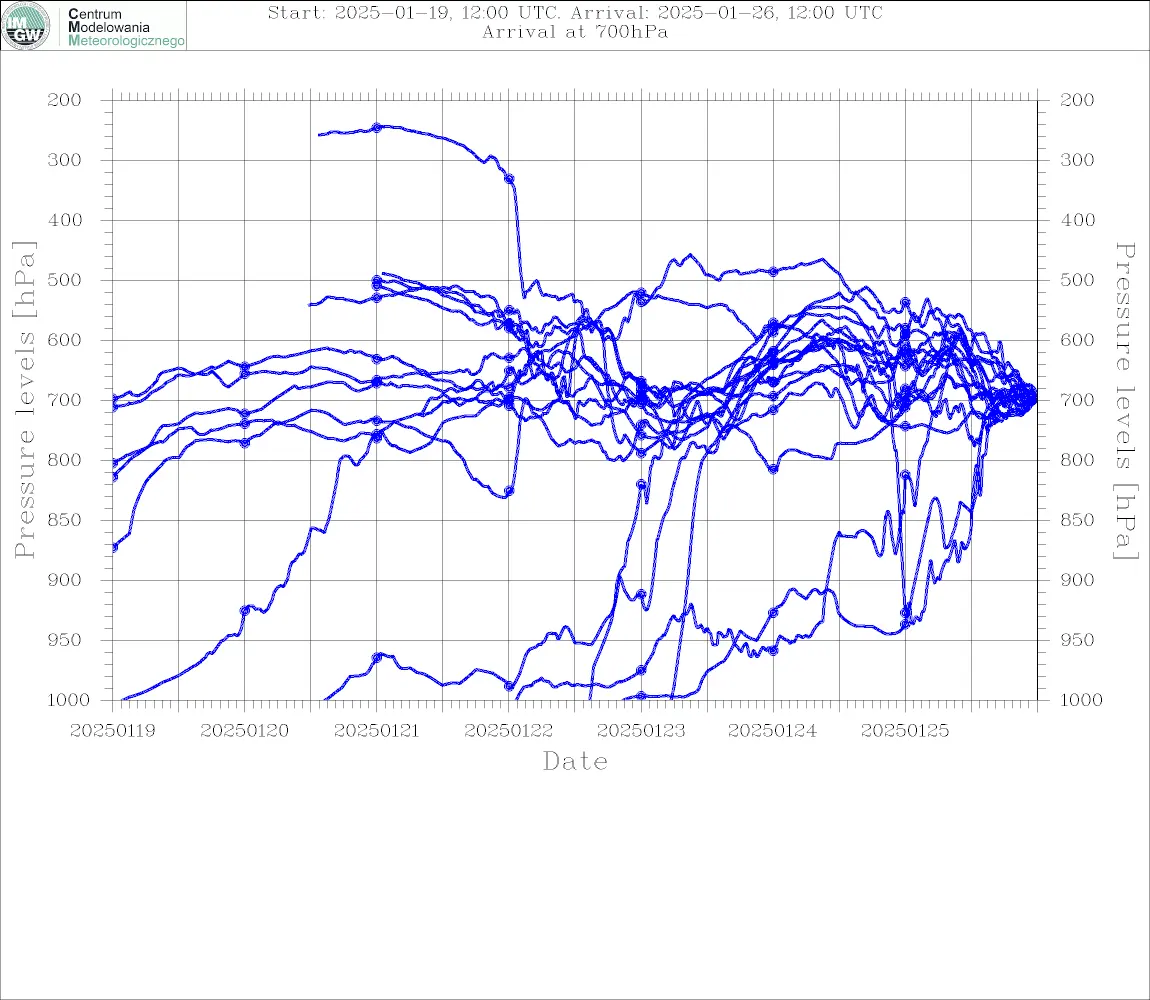The image size is (1150, 1000).
Task: Click the left axis 800 tick label
Action: coord(65,460)
